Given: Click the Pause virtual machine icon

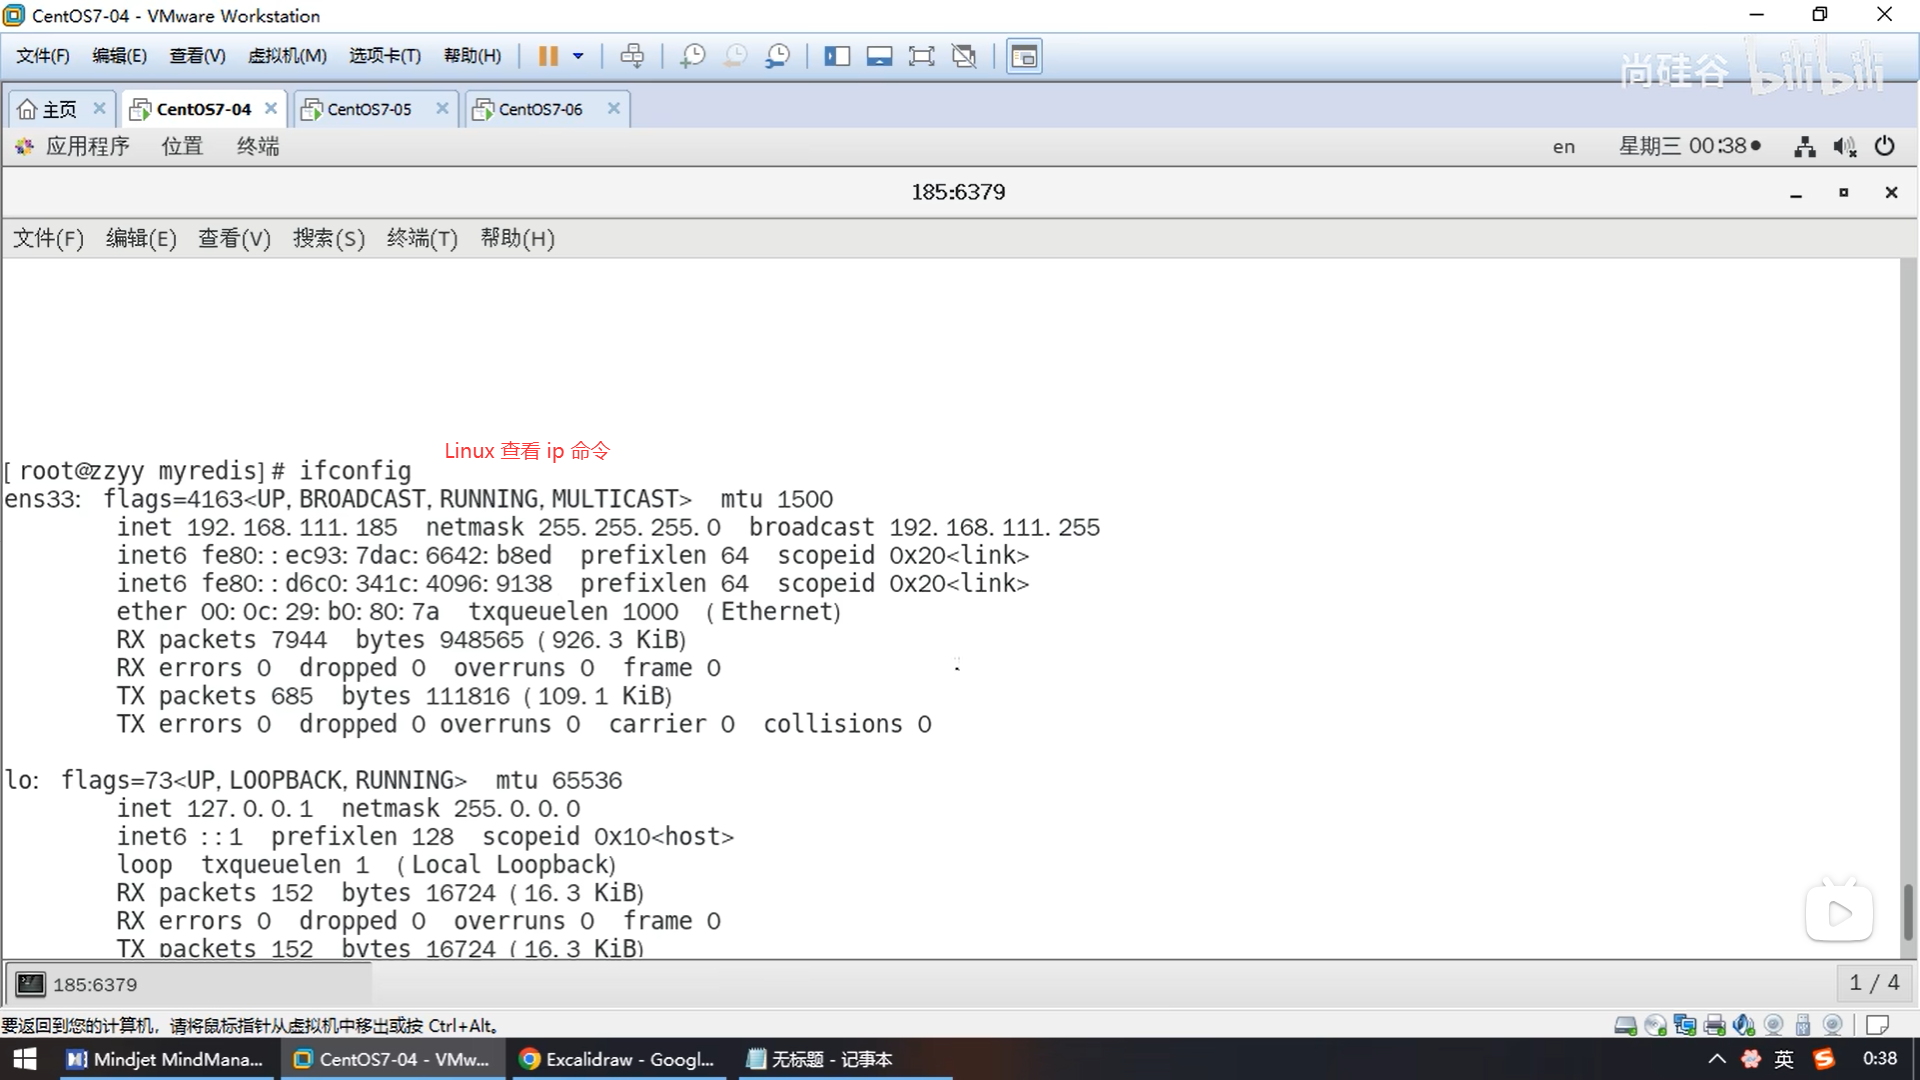Looking at the screenshot, I should pos(547,56).
